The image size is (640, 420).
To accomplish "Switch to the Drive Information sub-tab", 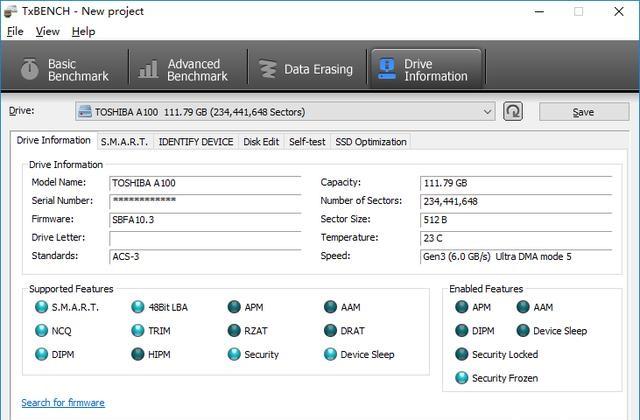I will 53,140.
